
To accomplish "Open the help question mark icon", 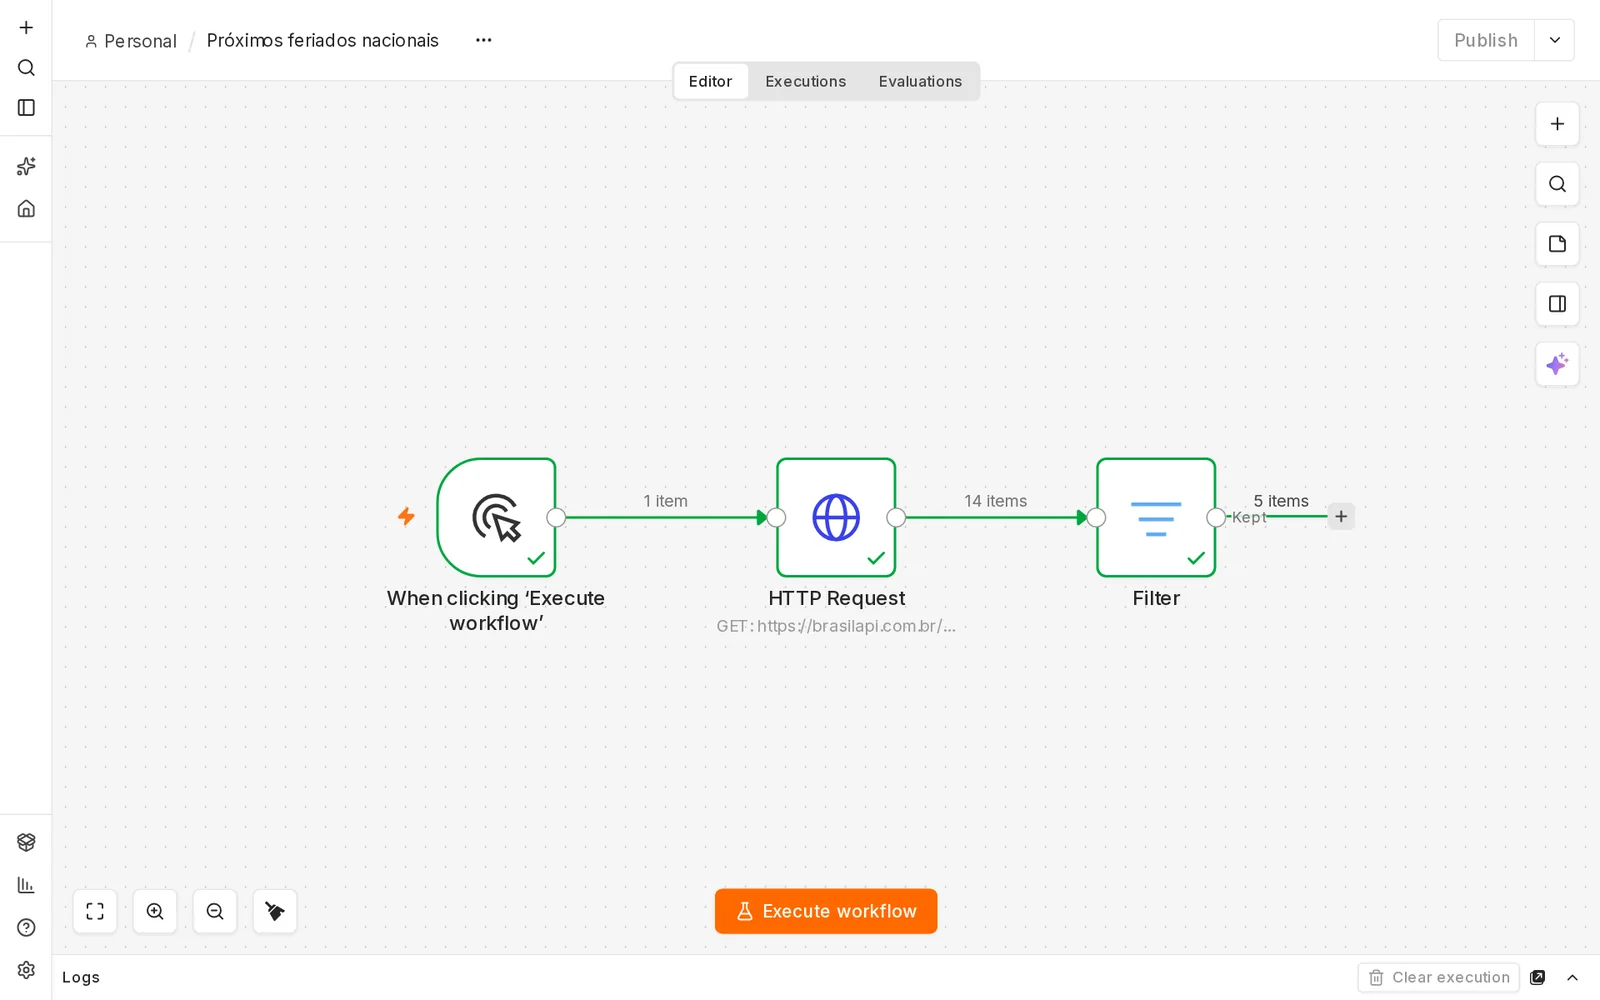I will tap(26, 927).
